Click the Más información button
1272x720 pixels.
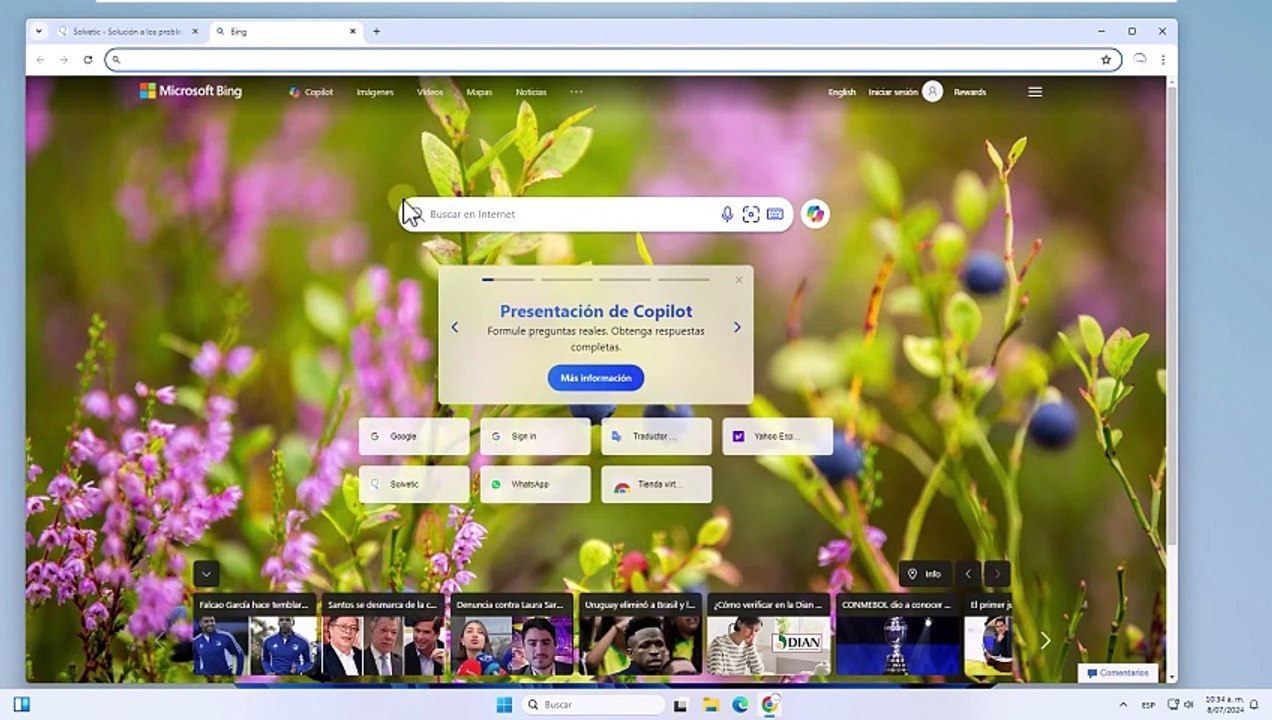[596, 378]
